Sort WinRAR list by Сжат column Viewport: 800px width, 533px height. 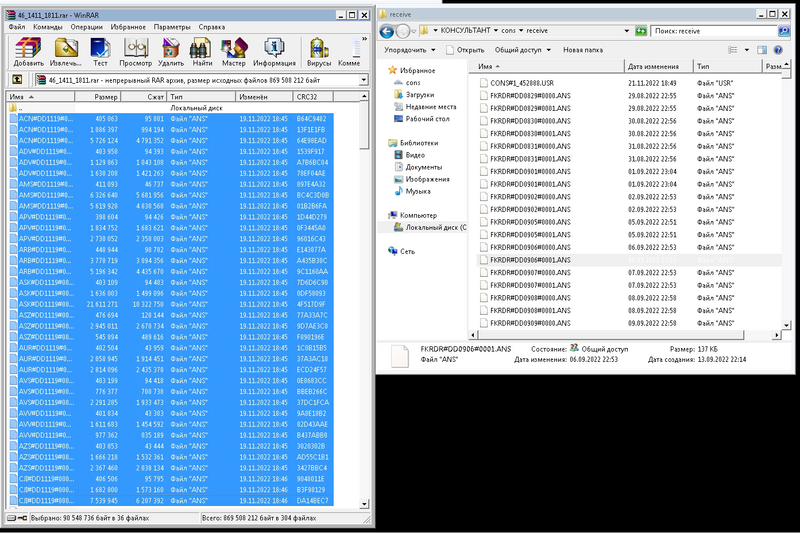coord(143,96)
